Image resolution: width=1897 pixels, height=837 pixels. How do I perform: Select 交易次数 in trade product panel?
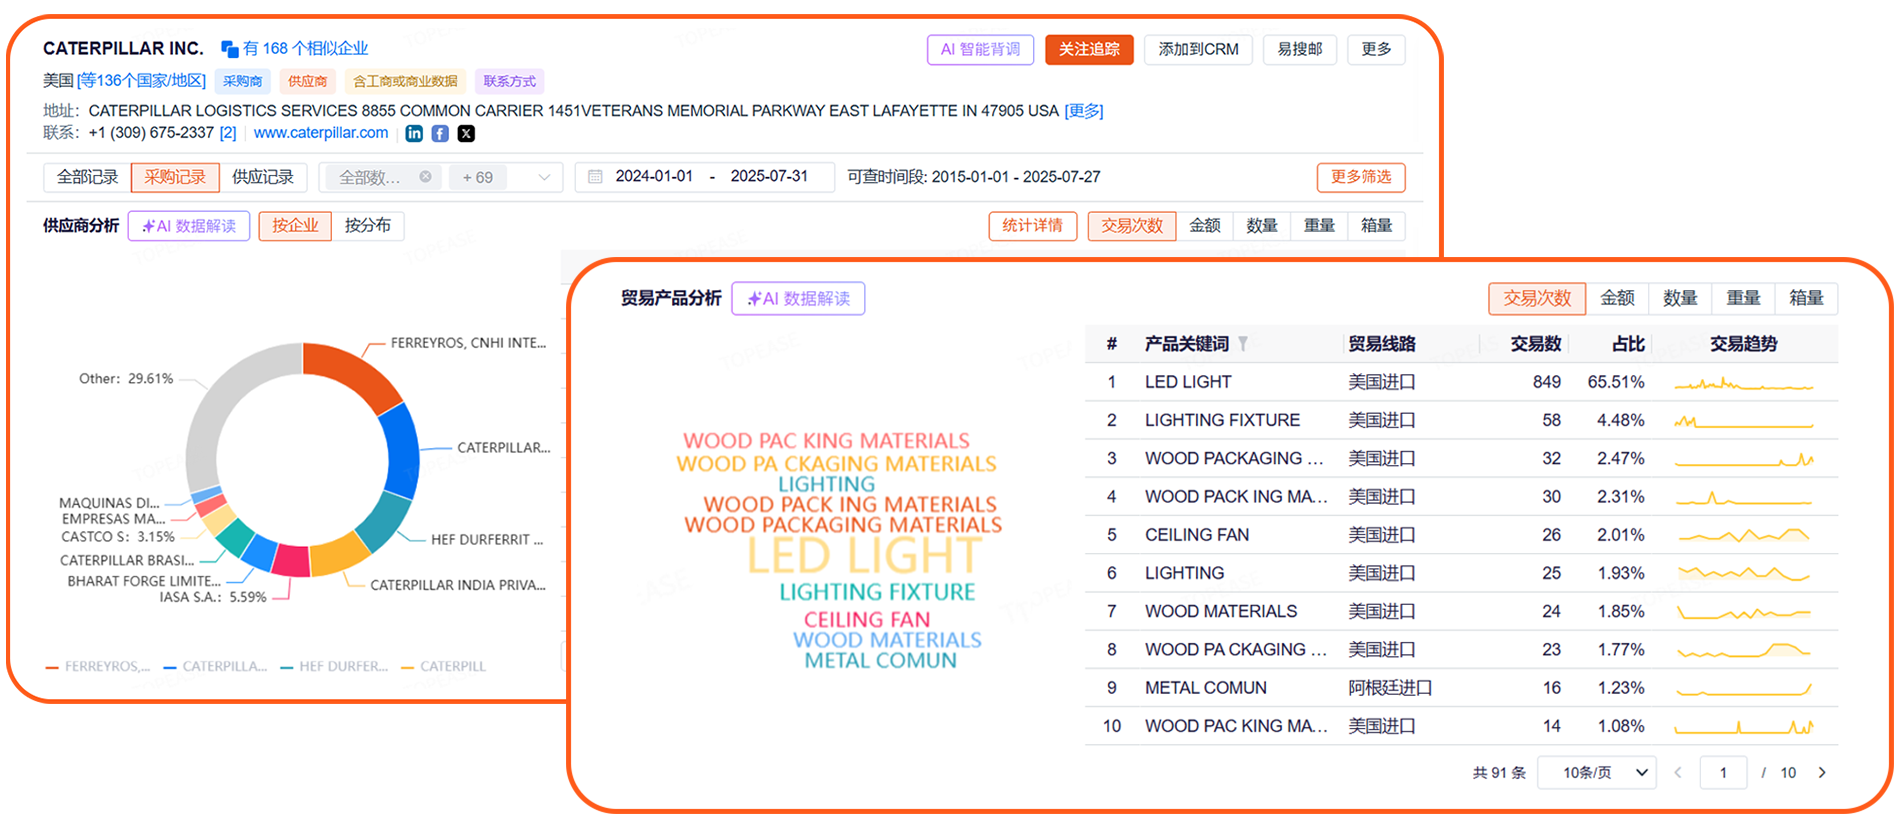tap(1537, 298)
